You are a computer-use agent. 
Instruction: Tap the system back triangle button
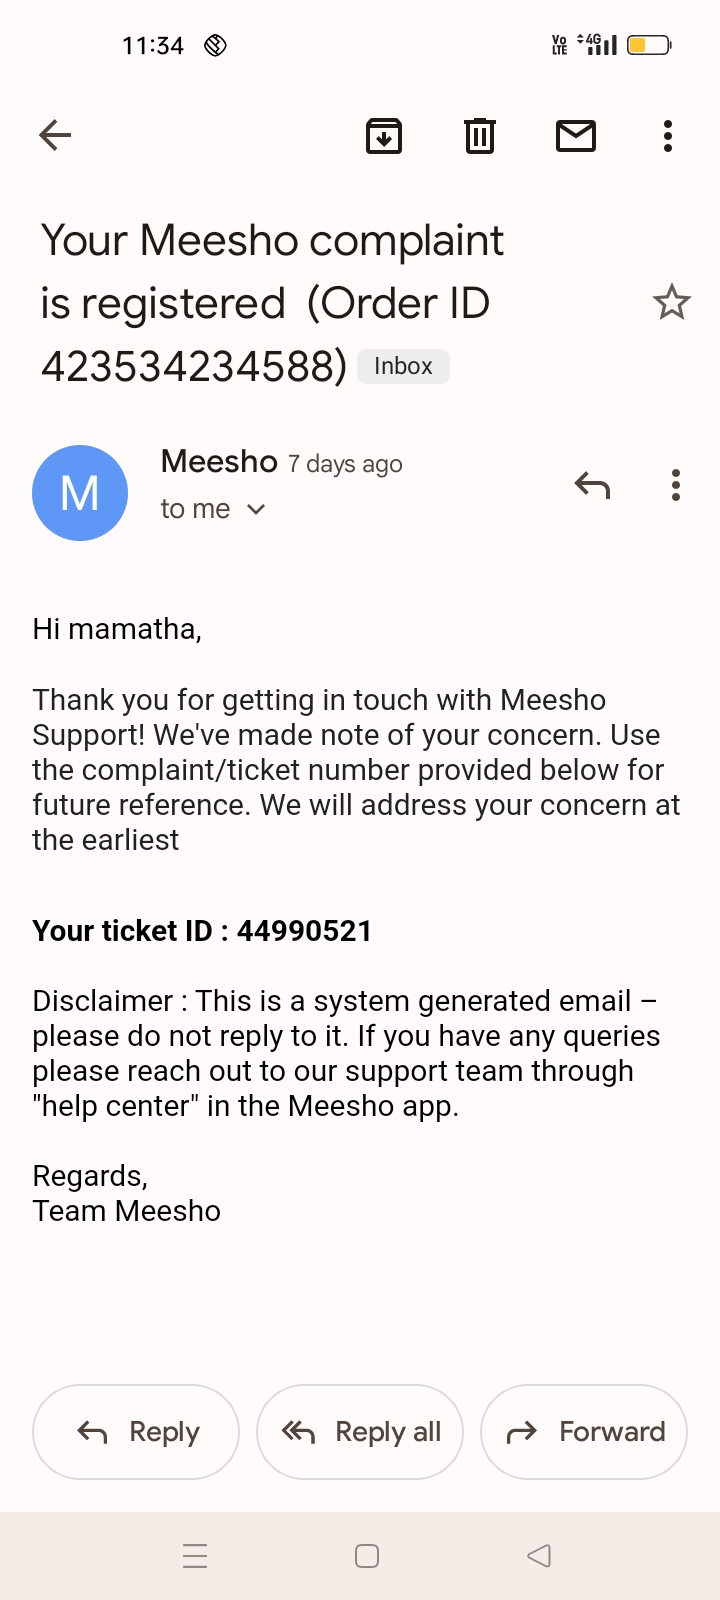pos(539,1556)
